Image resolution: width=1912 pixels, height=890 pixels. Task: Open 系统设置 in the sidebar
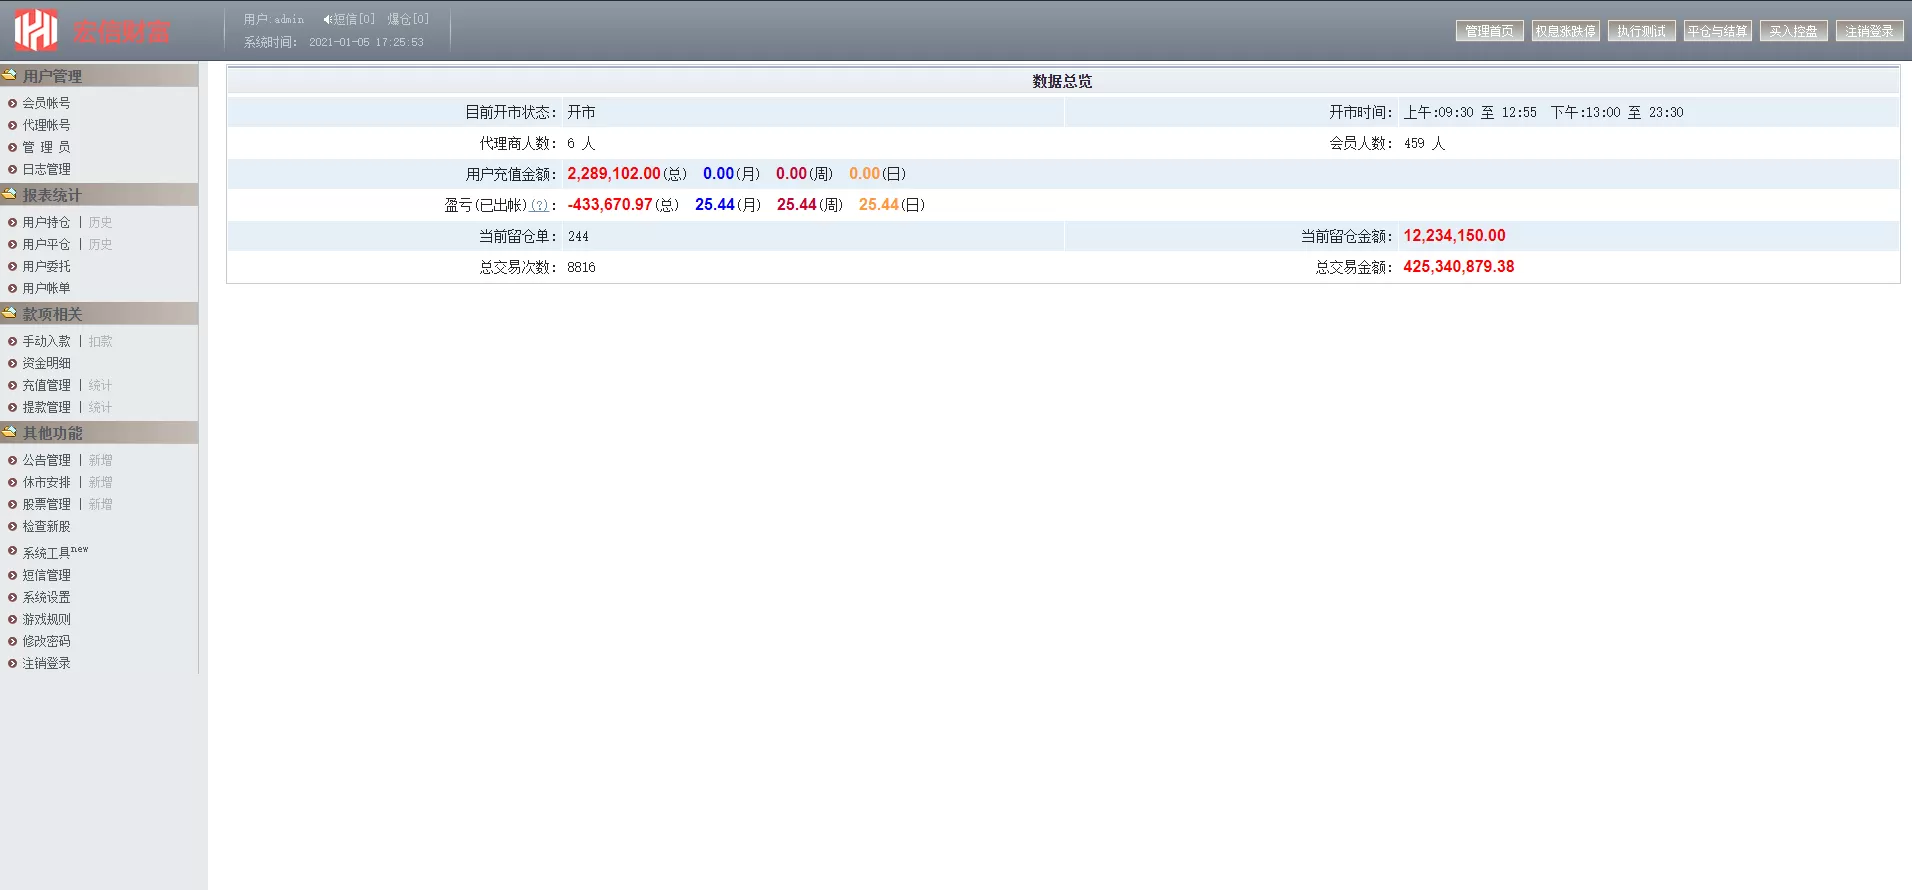(47, 597)
